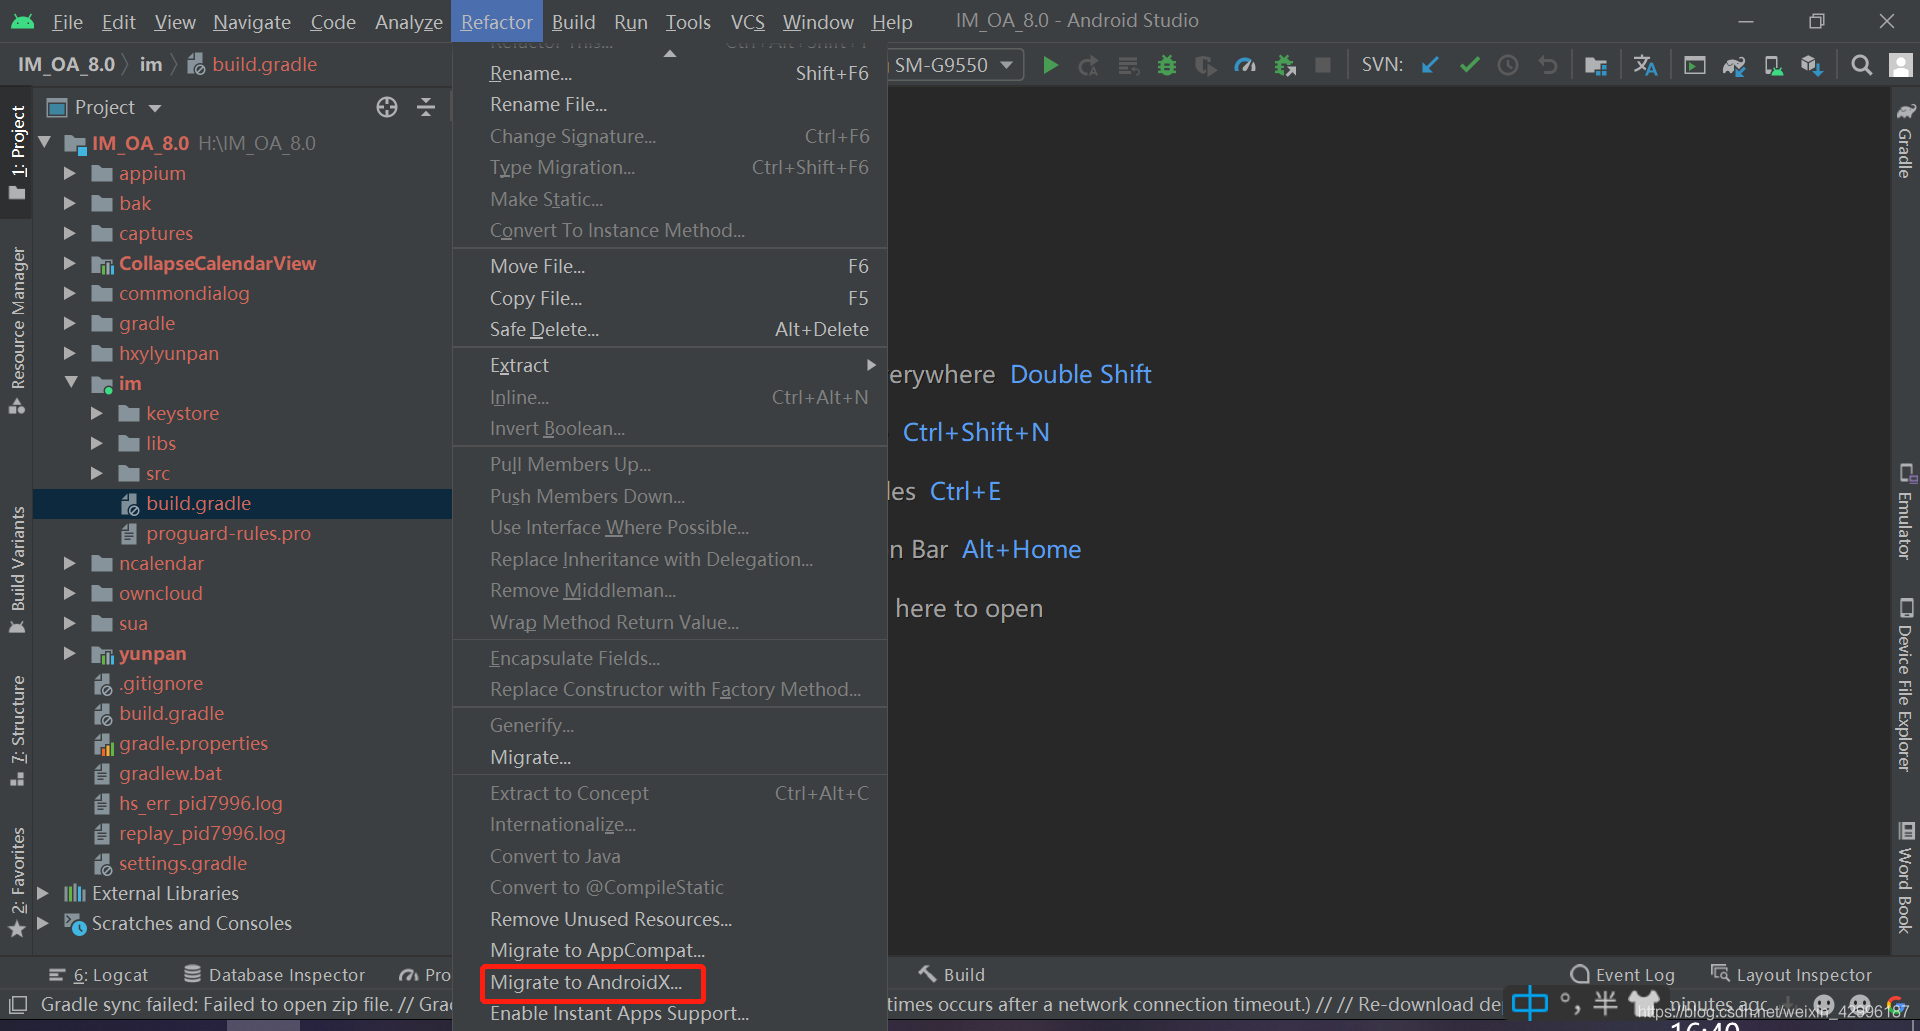
Task: Expand the CollapseCalendarView module
Action: pyautogui.click(x=70, y=263)
